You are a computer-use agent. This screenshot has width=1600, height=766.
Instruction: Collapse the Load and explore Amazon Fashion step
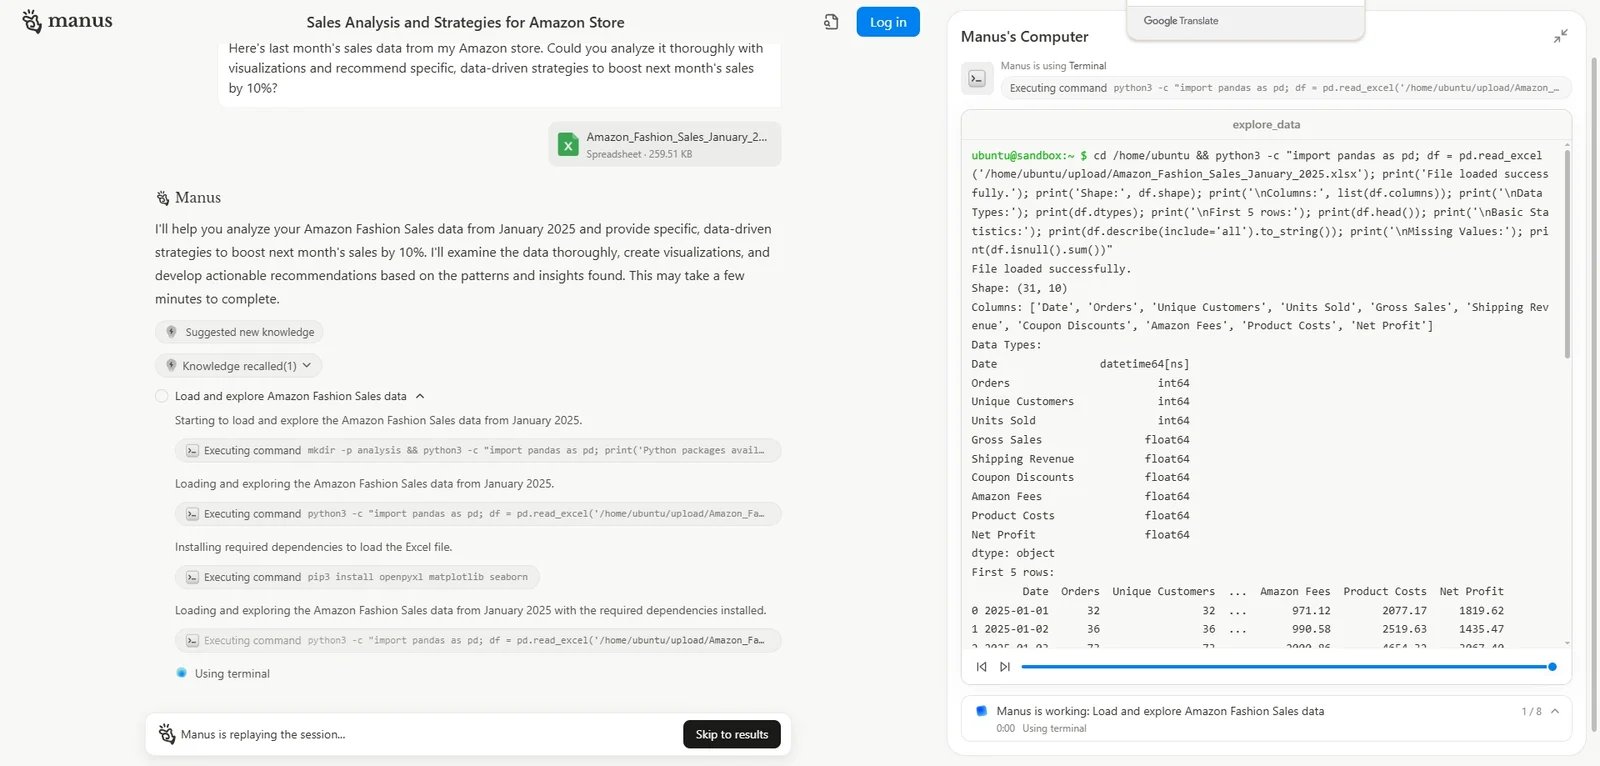420,396
